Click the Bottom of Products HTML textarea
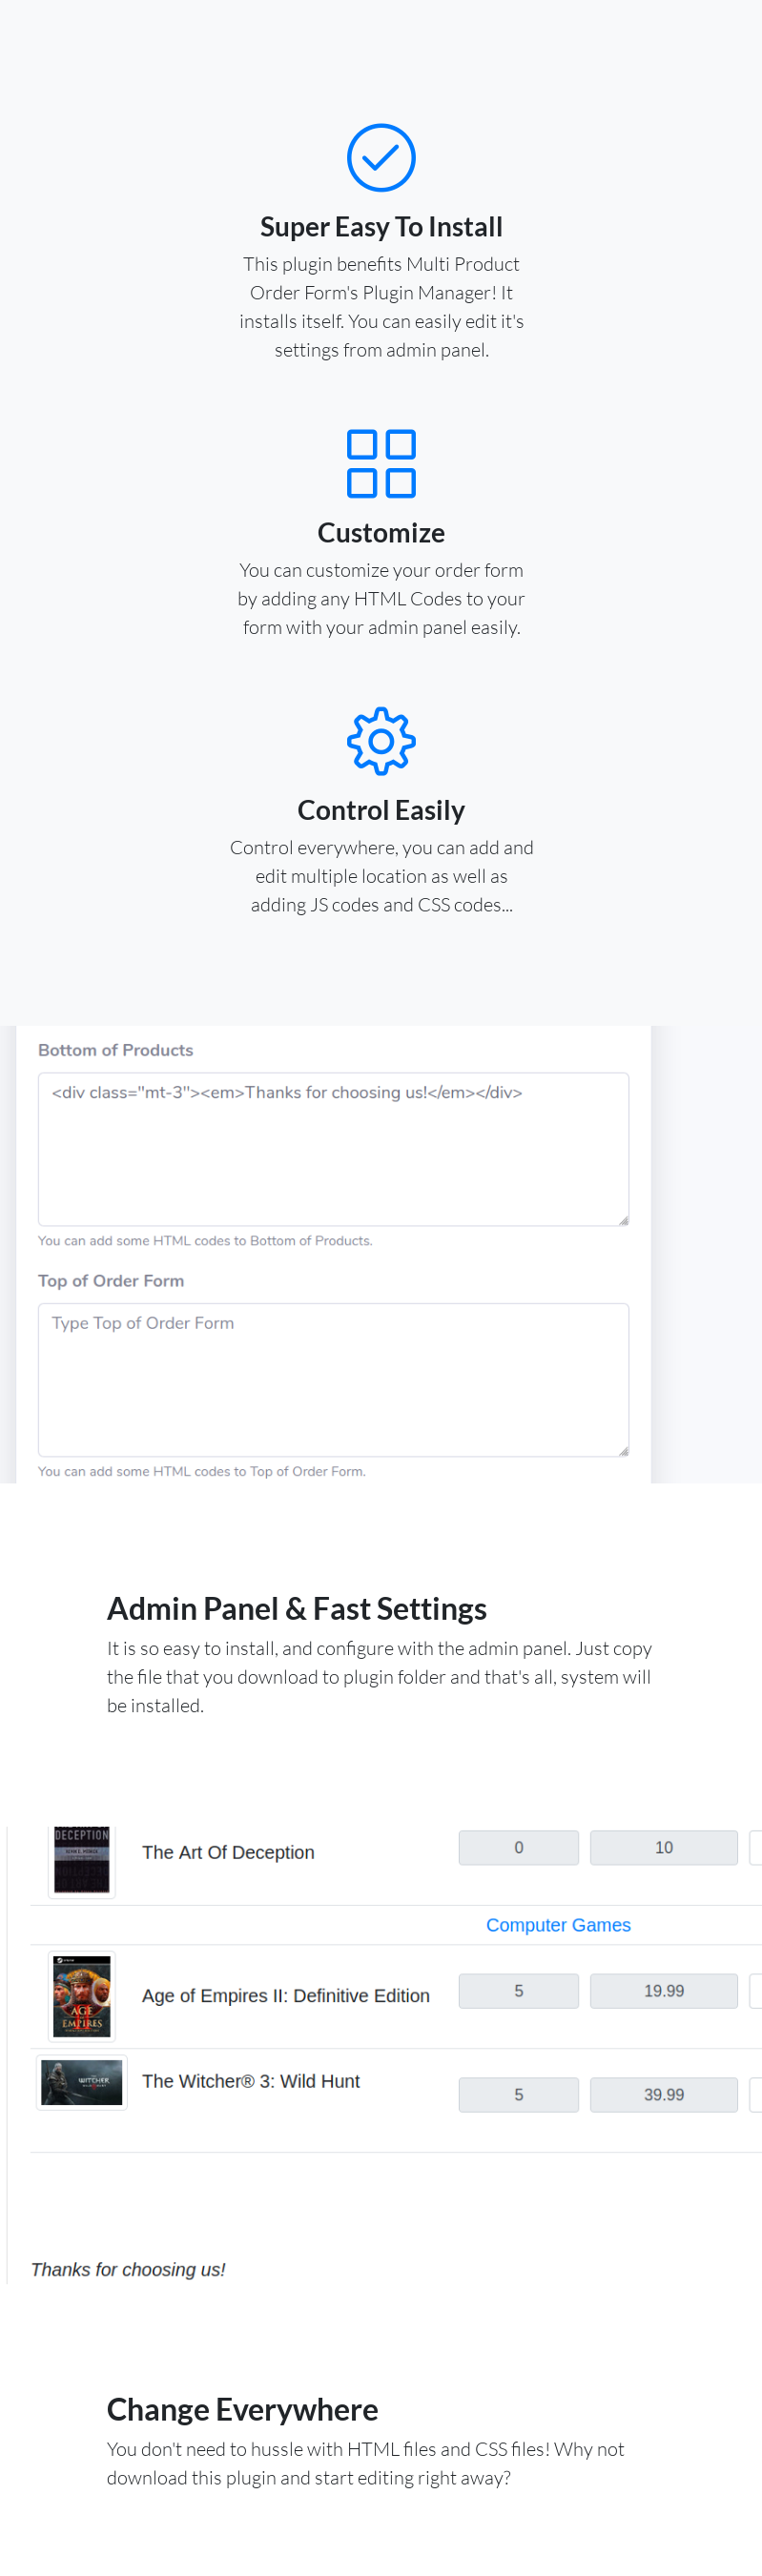 click(333, 1149)
